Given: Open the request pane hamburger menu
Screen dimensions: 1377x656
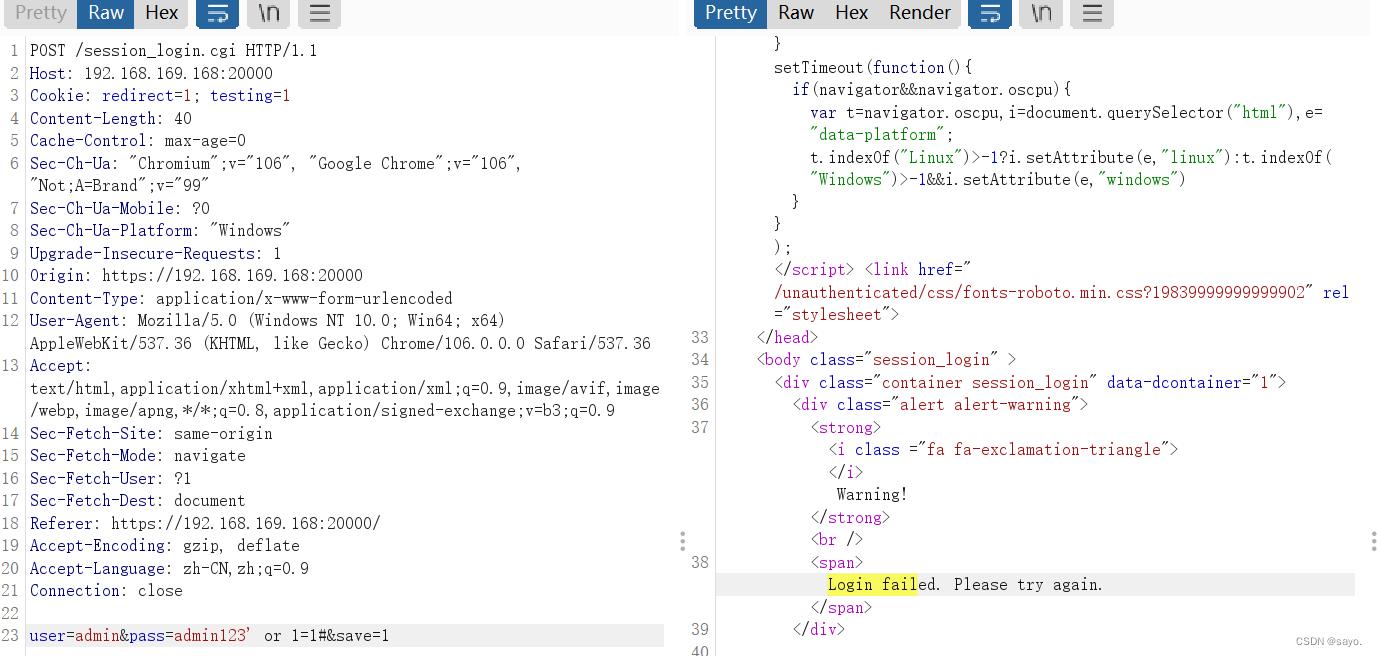Looking at the screenshot, I should tap(319, 13).
